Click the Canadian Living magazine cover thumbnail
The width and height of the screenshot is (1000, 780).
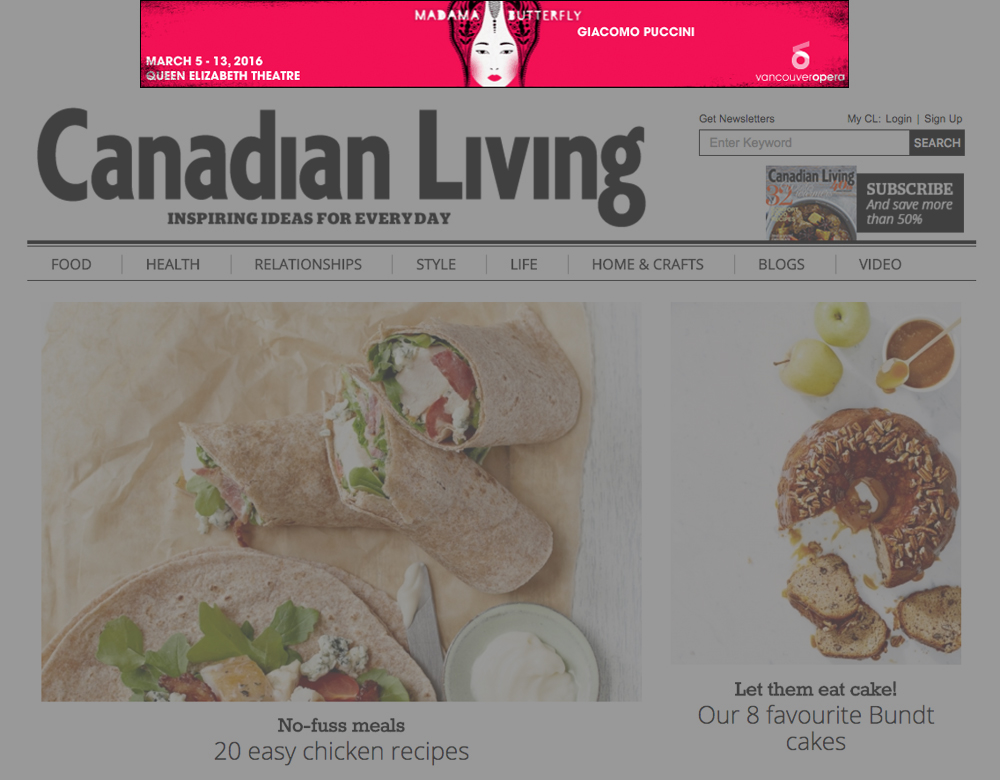tap(811, 203)
